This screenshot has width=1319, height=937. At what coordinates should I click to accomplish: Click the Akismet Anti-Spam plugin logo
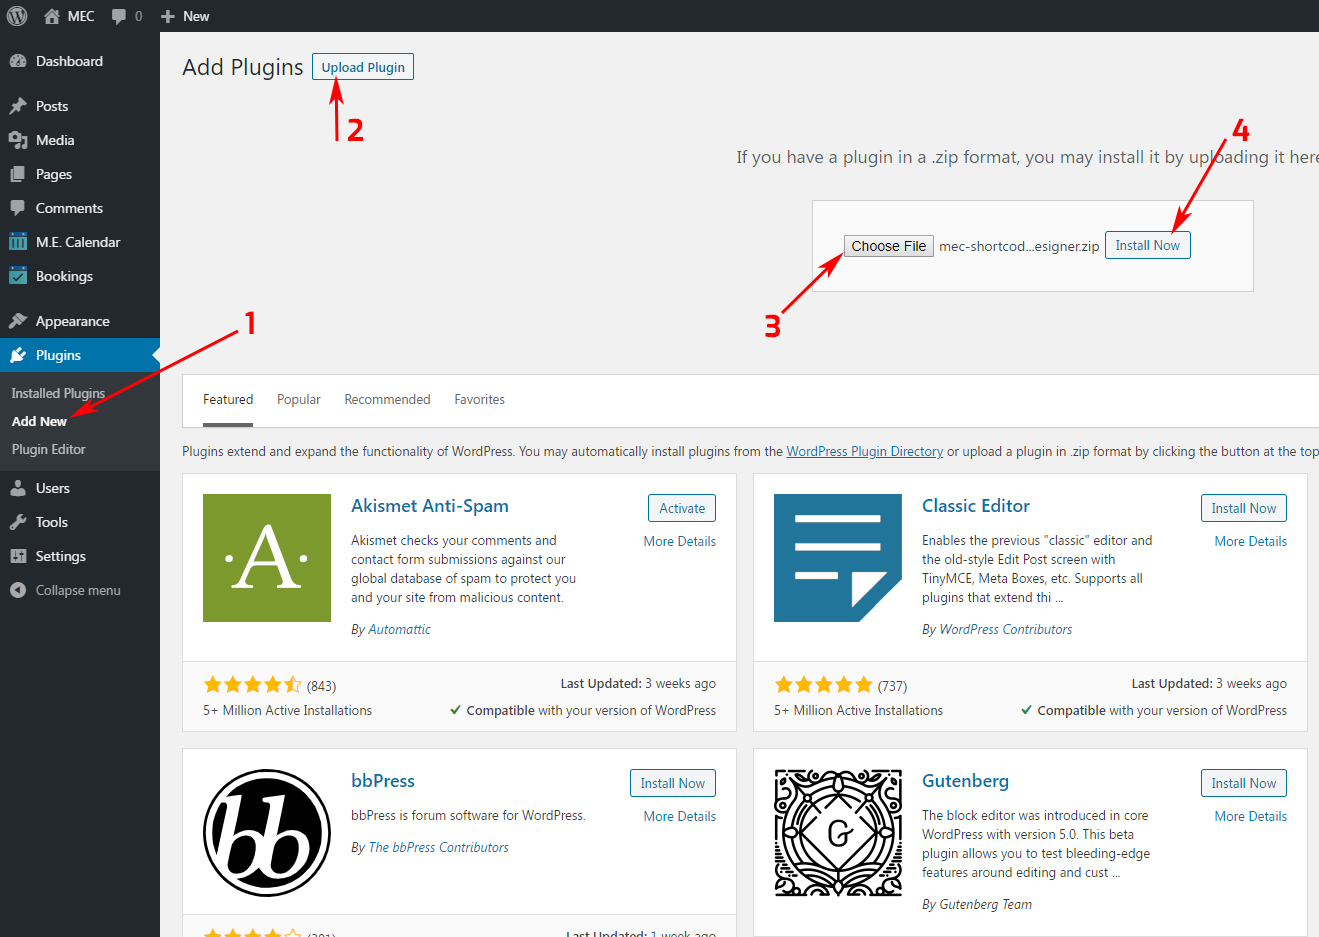[267, 558]
